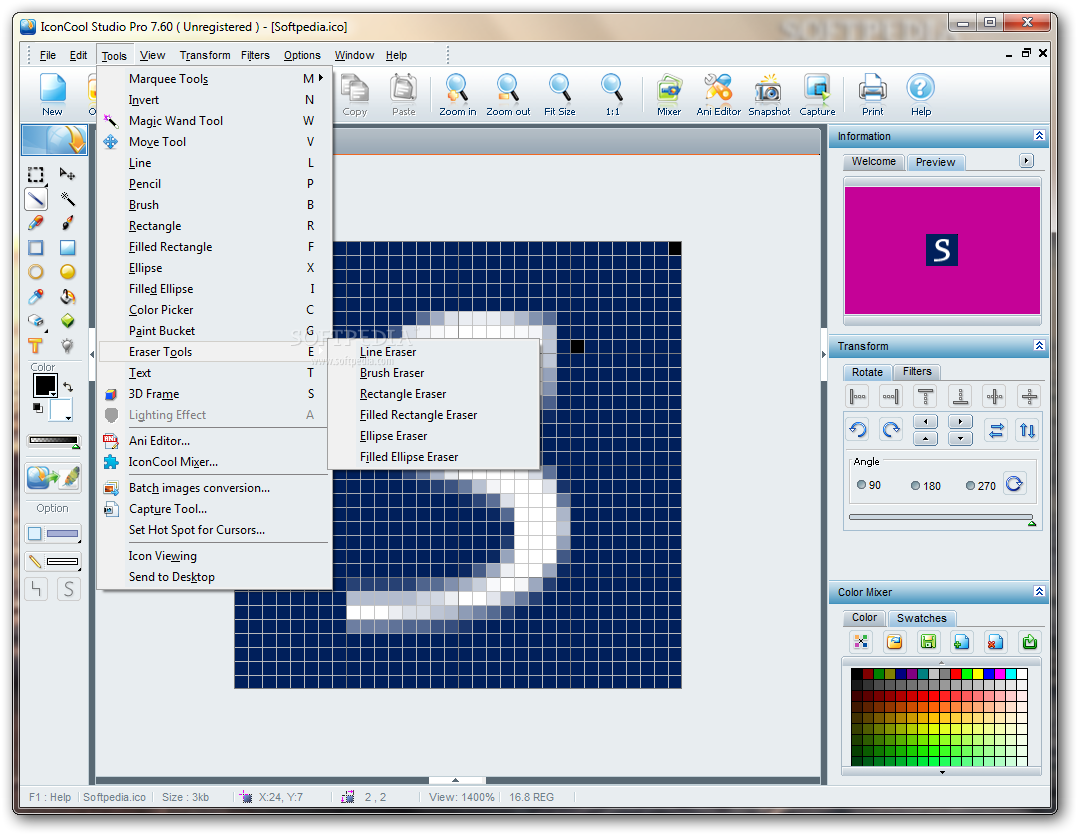The height and width of the screenshot is (835, 1078).
Task: Click the Zoom in toolbar icon
Action: click(x=457, y=95)
